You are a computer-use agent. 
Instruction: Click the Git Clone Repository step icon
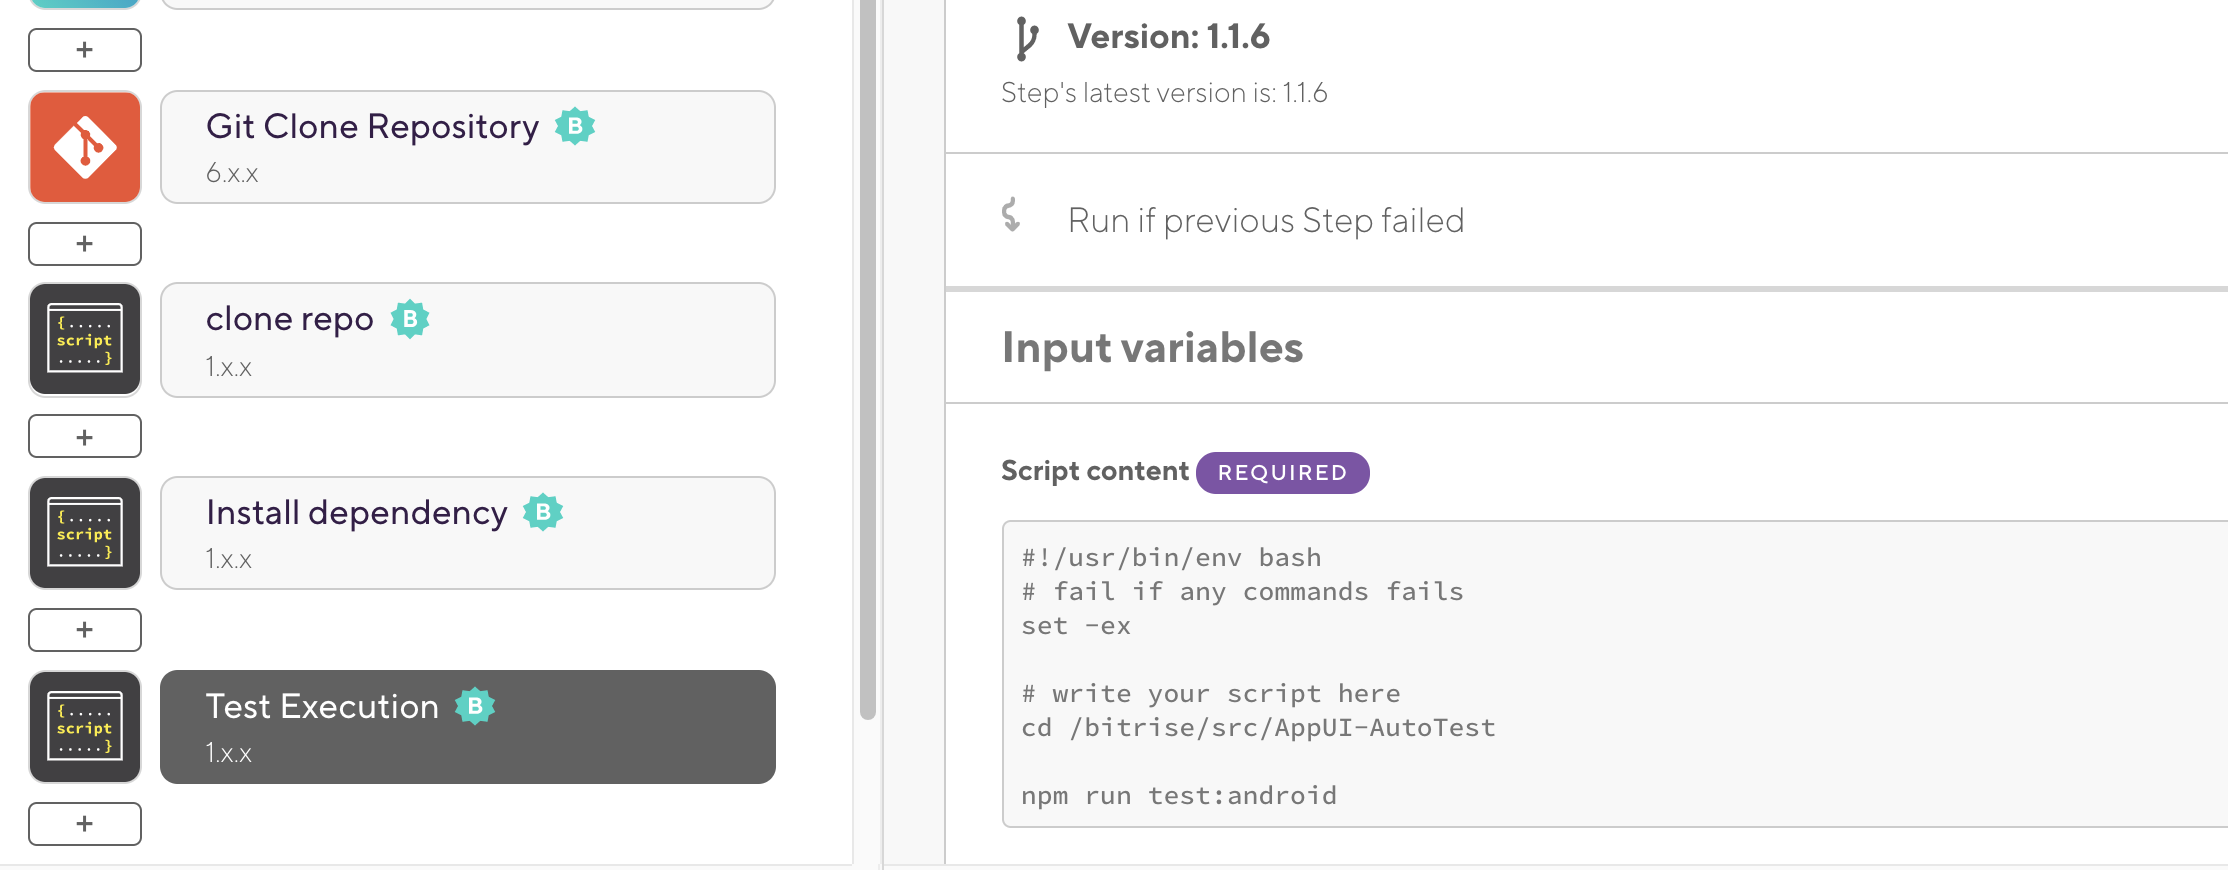click(85, 147)
